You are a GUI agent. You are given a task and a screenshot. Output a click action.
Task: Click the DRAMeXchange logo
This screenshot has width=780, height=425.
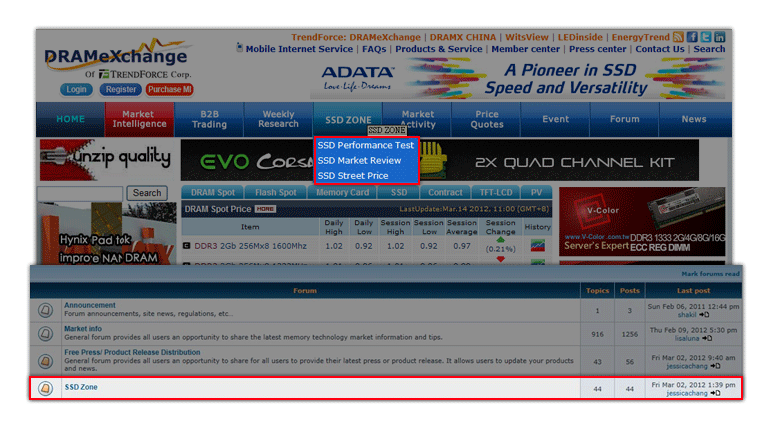click(x=117, y=58)
